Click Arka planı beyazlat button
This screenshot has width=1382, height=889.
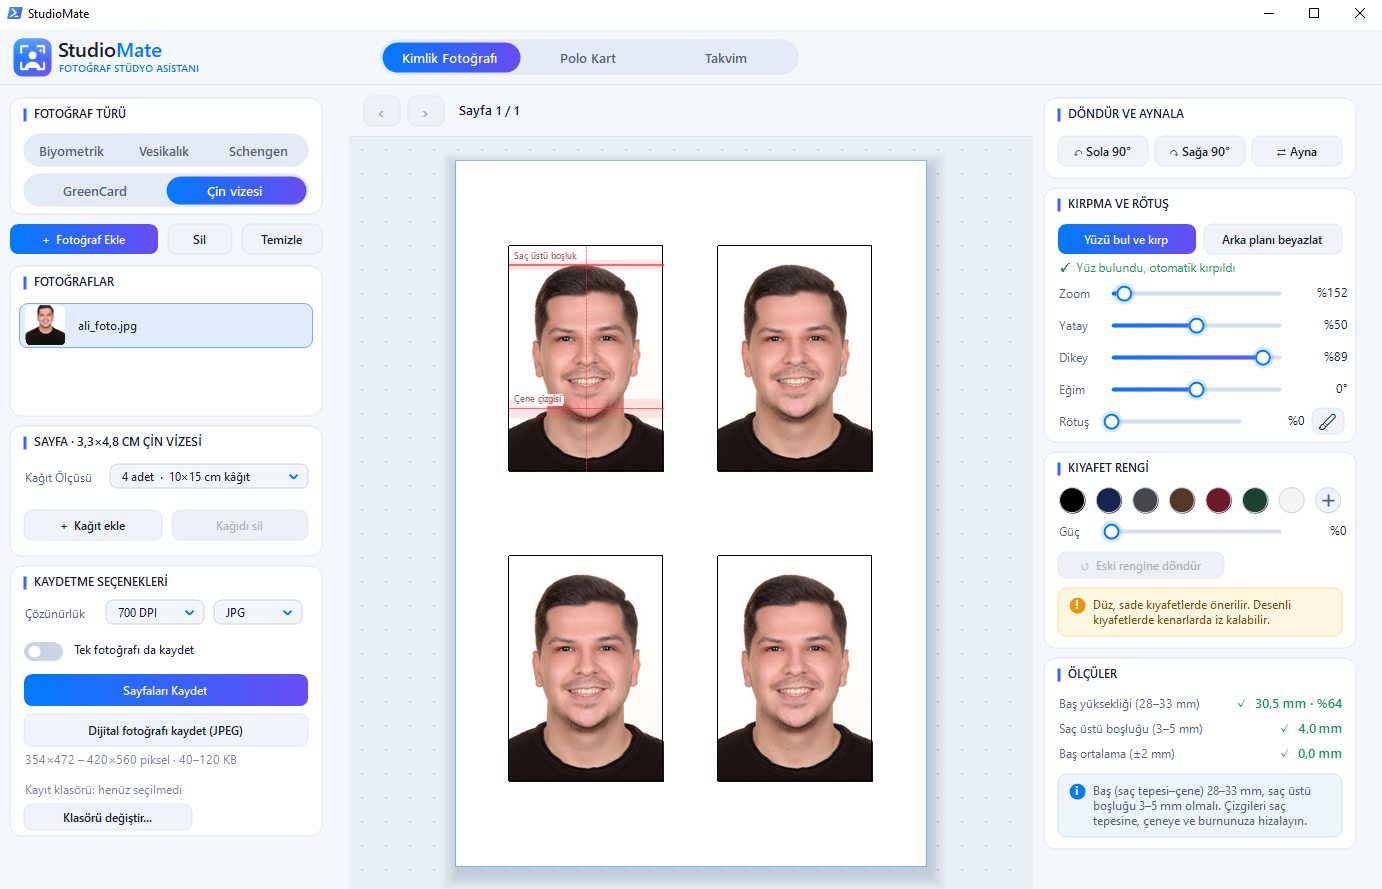(x=1272, y=239)
